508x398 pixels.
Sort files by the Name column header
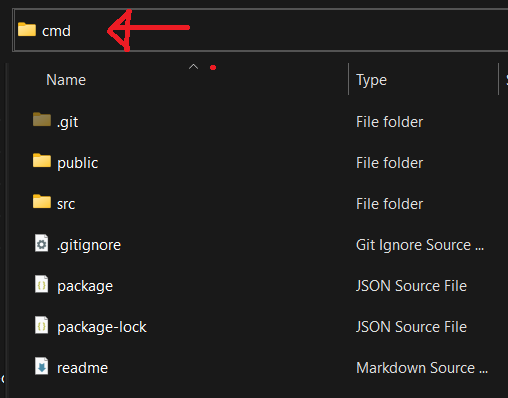pos(66,80)
